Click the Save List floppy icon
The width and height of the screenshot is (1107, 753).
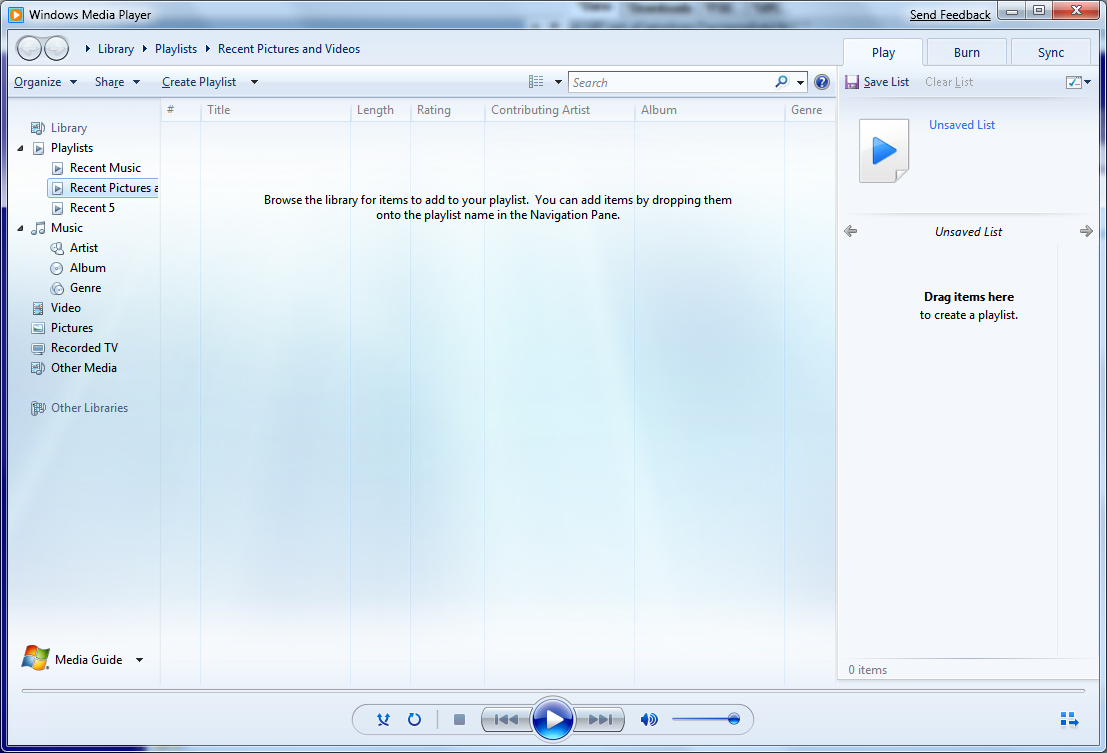pyautogui.click(x=852, y=82)
